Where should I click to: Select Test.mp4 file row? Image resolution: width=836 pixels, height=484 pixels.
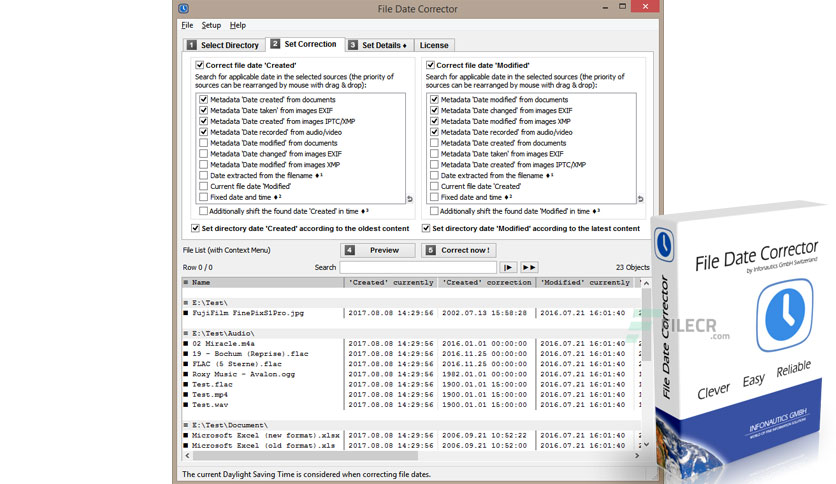[x=411, y=394]
